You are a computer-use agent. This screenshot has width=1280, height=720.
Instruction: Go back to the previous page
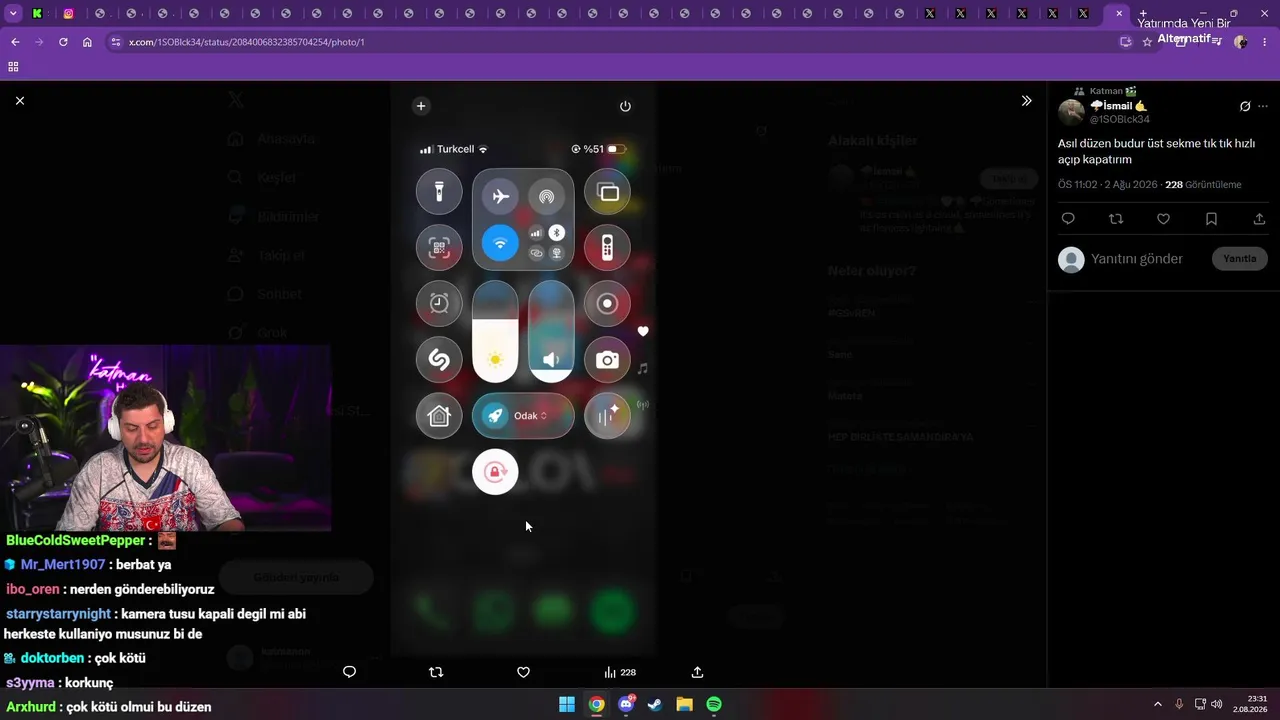point(15,42)
